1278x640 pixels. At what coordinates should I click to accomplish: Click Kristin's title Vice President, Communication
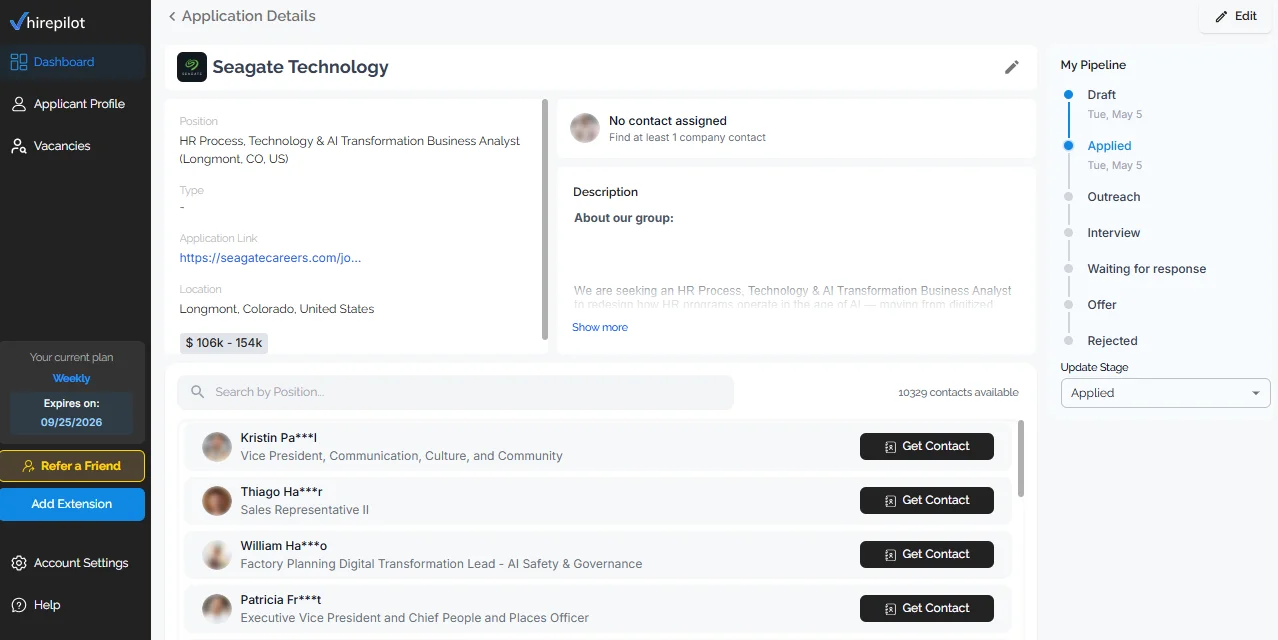[402, 456]
